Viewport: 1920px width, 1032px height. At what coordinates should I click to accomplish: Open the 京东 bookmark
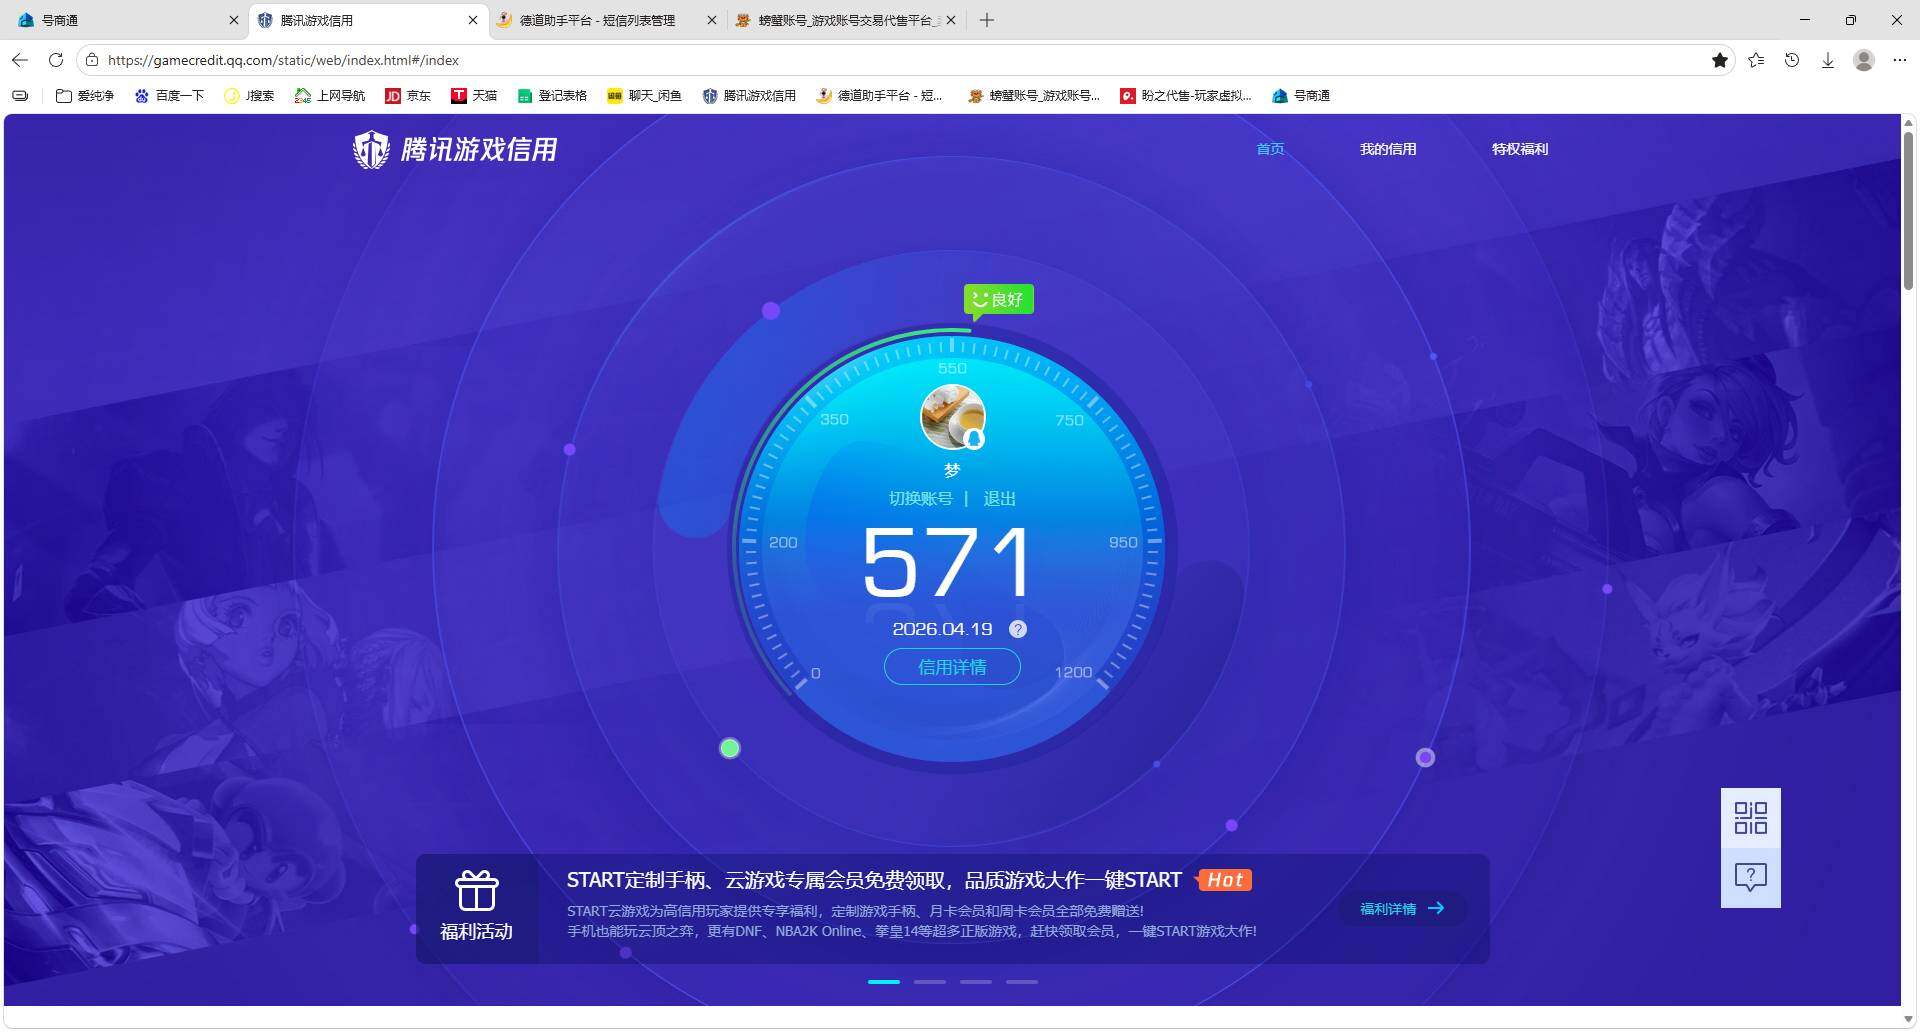408,96
